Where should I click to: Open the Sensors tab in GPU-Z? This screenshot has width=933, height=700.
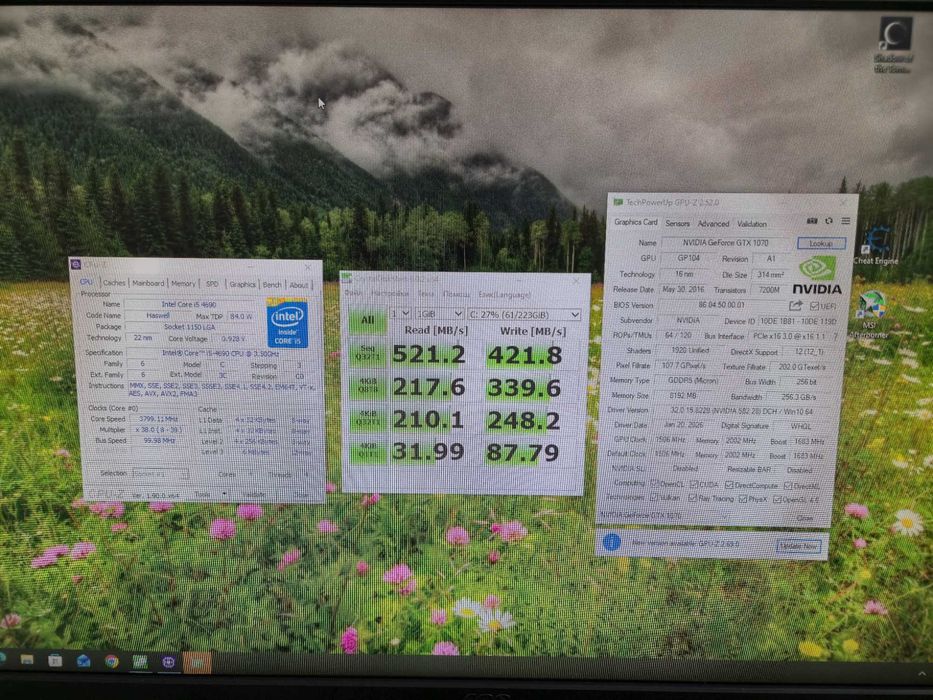[677, 223]
